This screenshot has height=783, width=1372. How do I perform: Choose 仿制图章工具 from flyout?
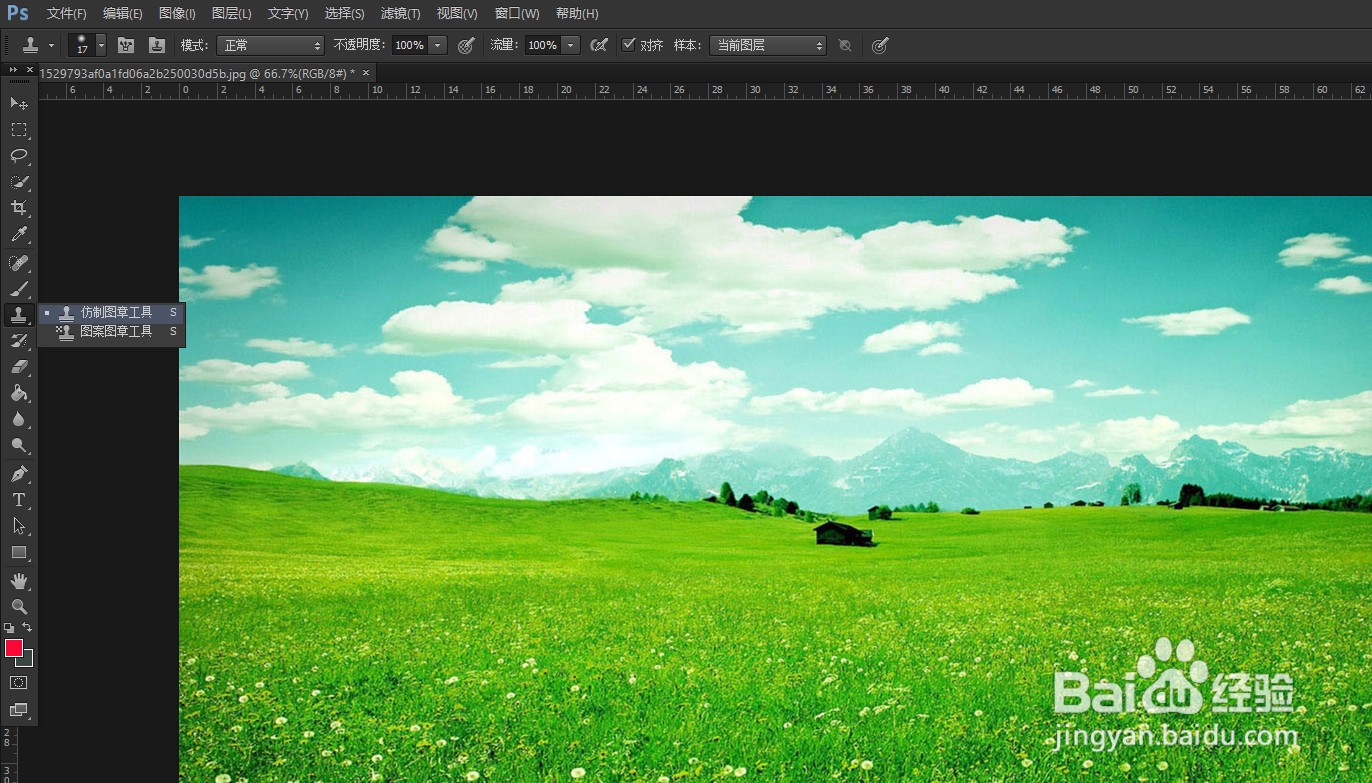(x=111, y=312)
